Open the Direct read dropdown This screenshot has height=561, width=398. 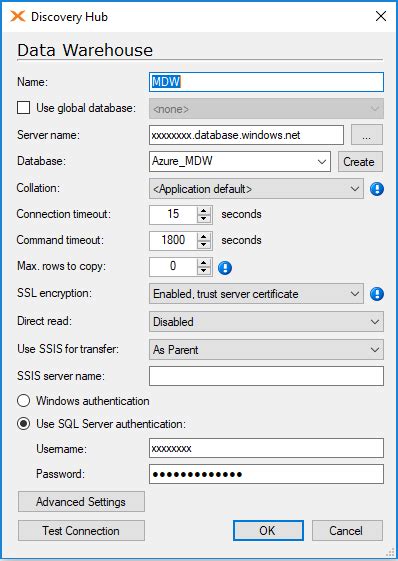[x=266, y=322]
